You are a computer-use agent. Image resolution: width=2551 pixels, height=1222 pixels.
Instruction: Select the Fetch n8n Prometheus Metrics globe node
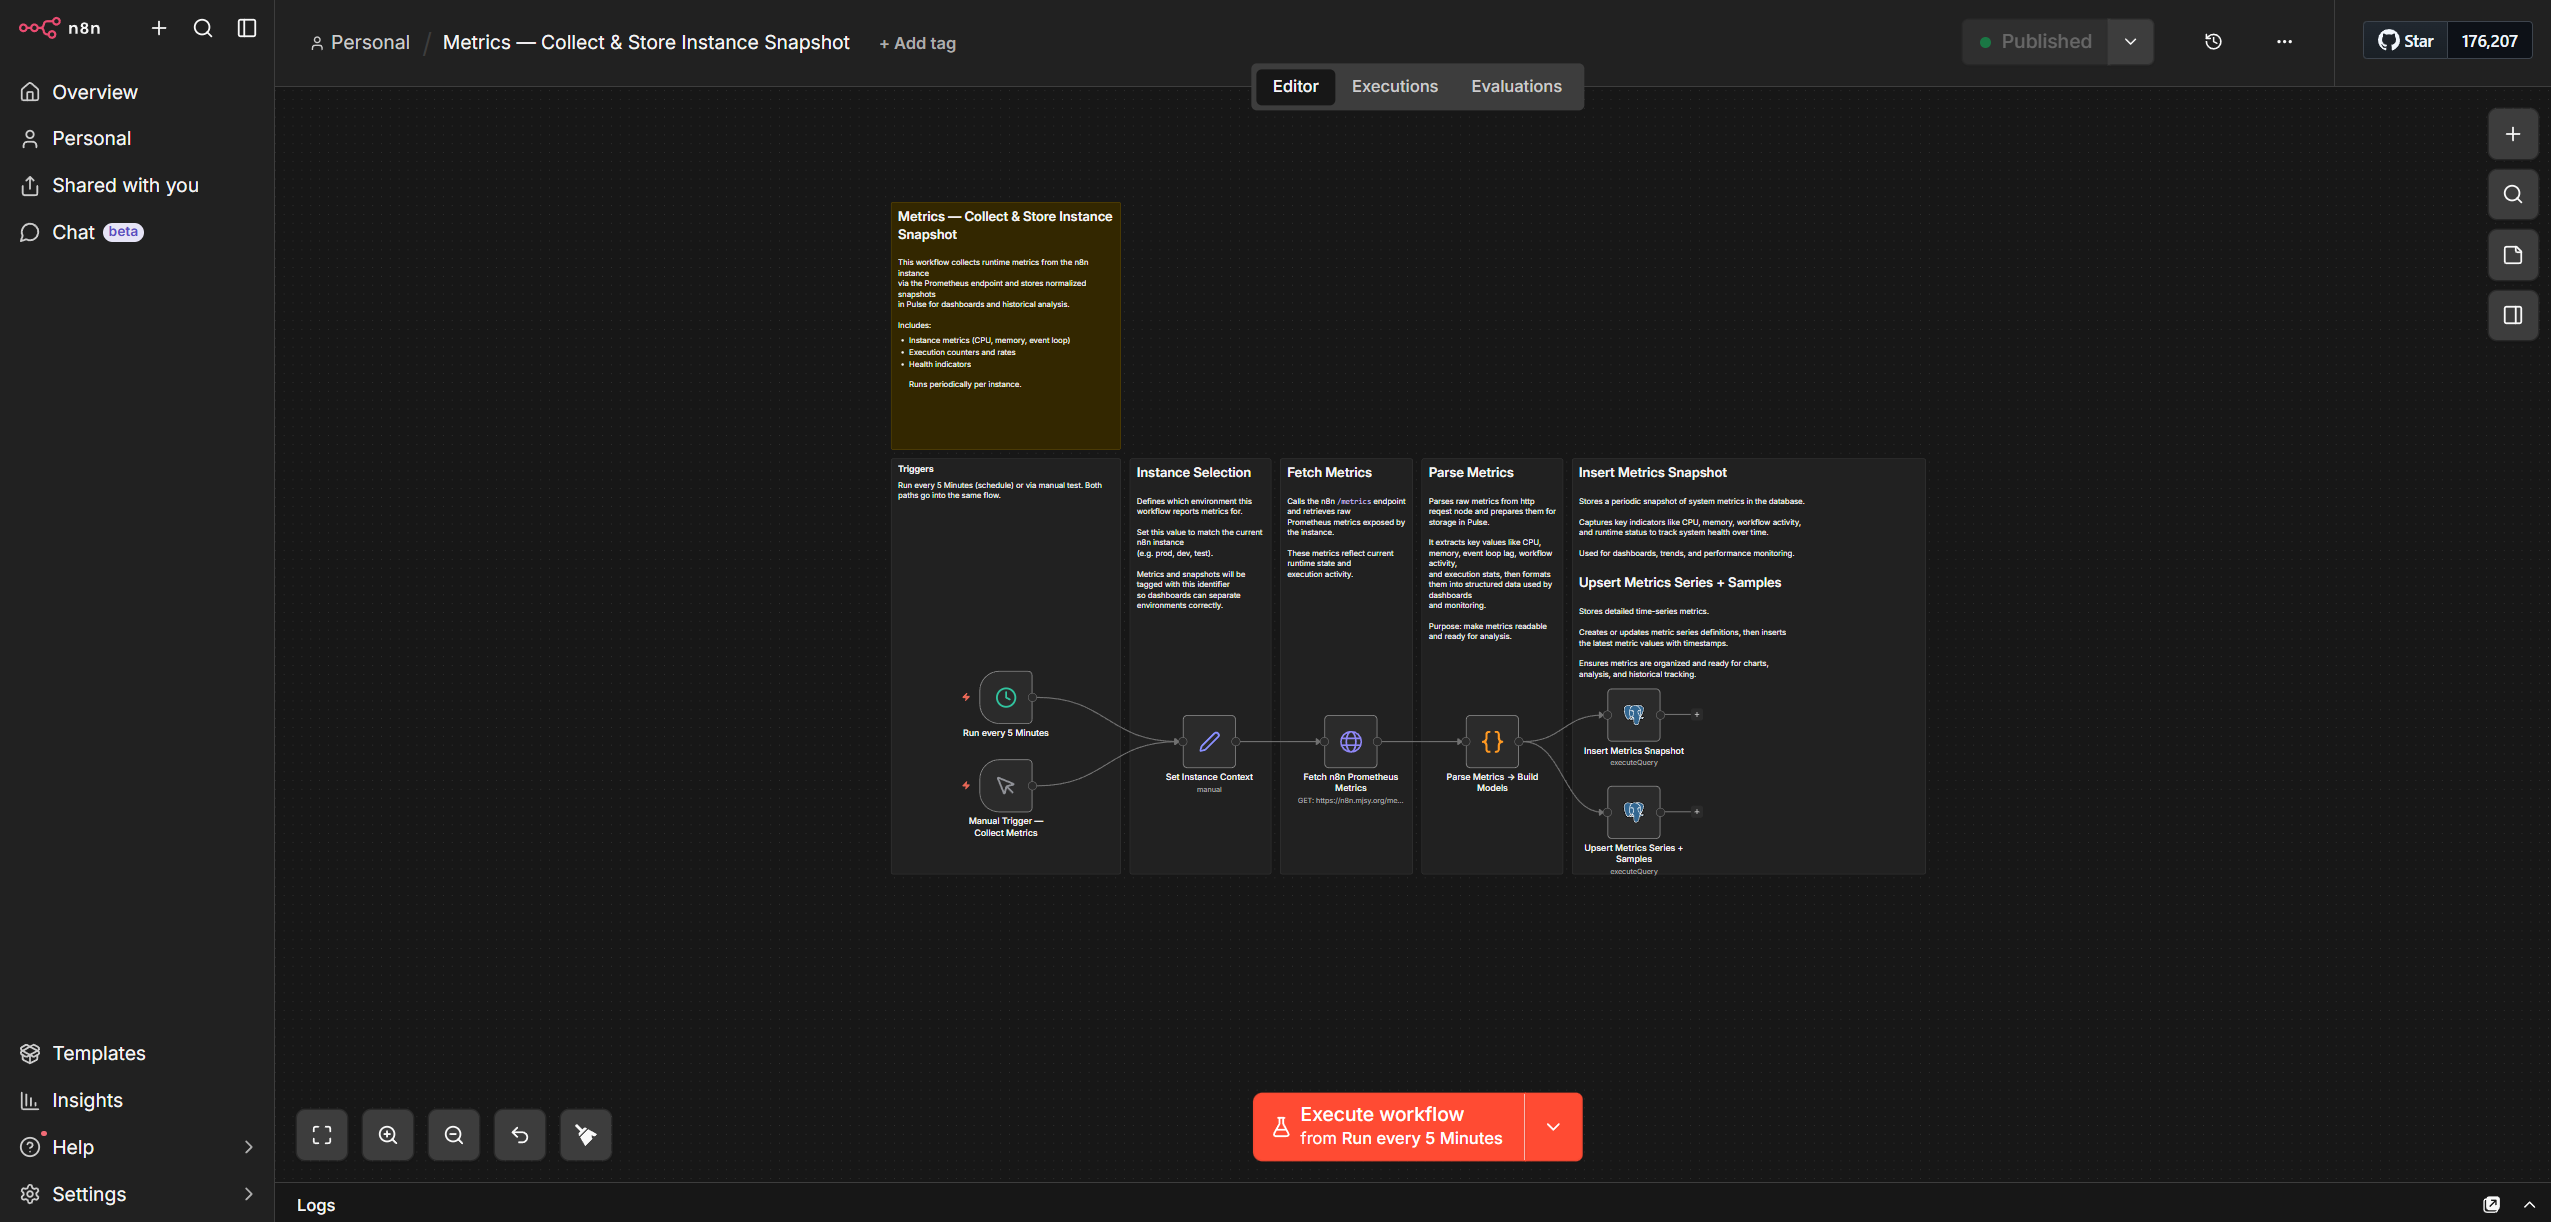pos(1350,742)
